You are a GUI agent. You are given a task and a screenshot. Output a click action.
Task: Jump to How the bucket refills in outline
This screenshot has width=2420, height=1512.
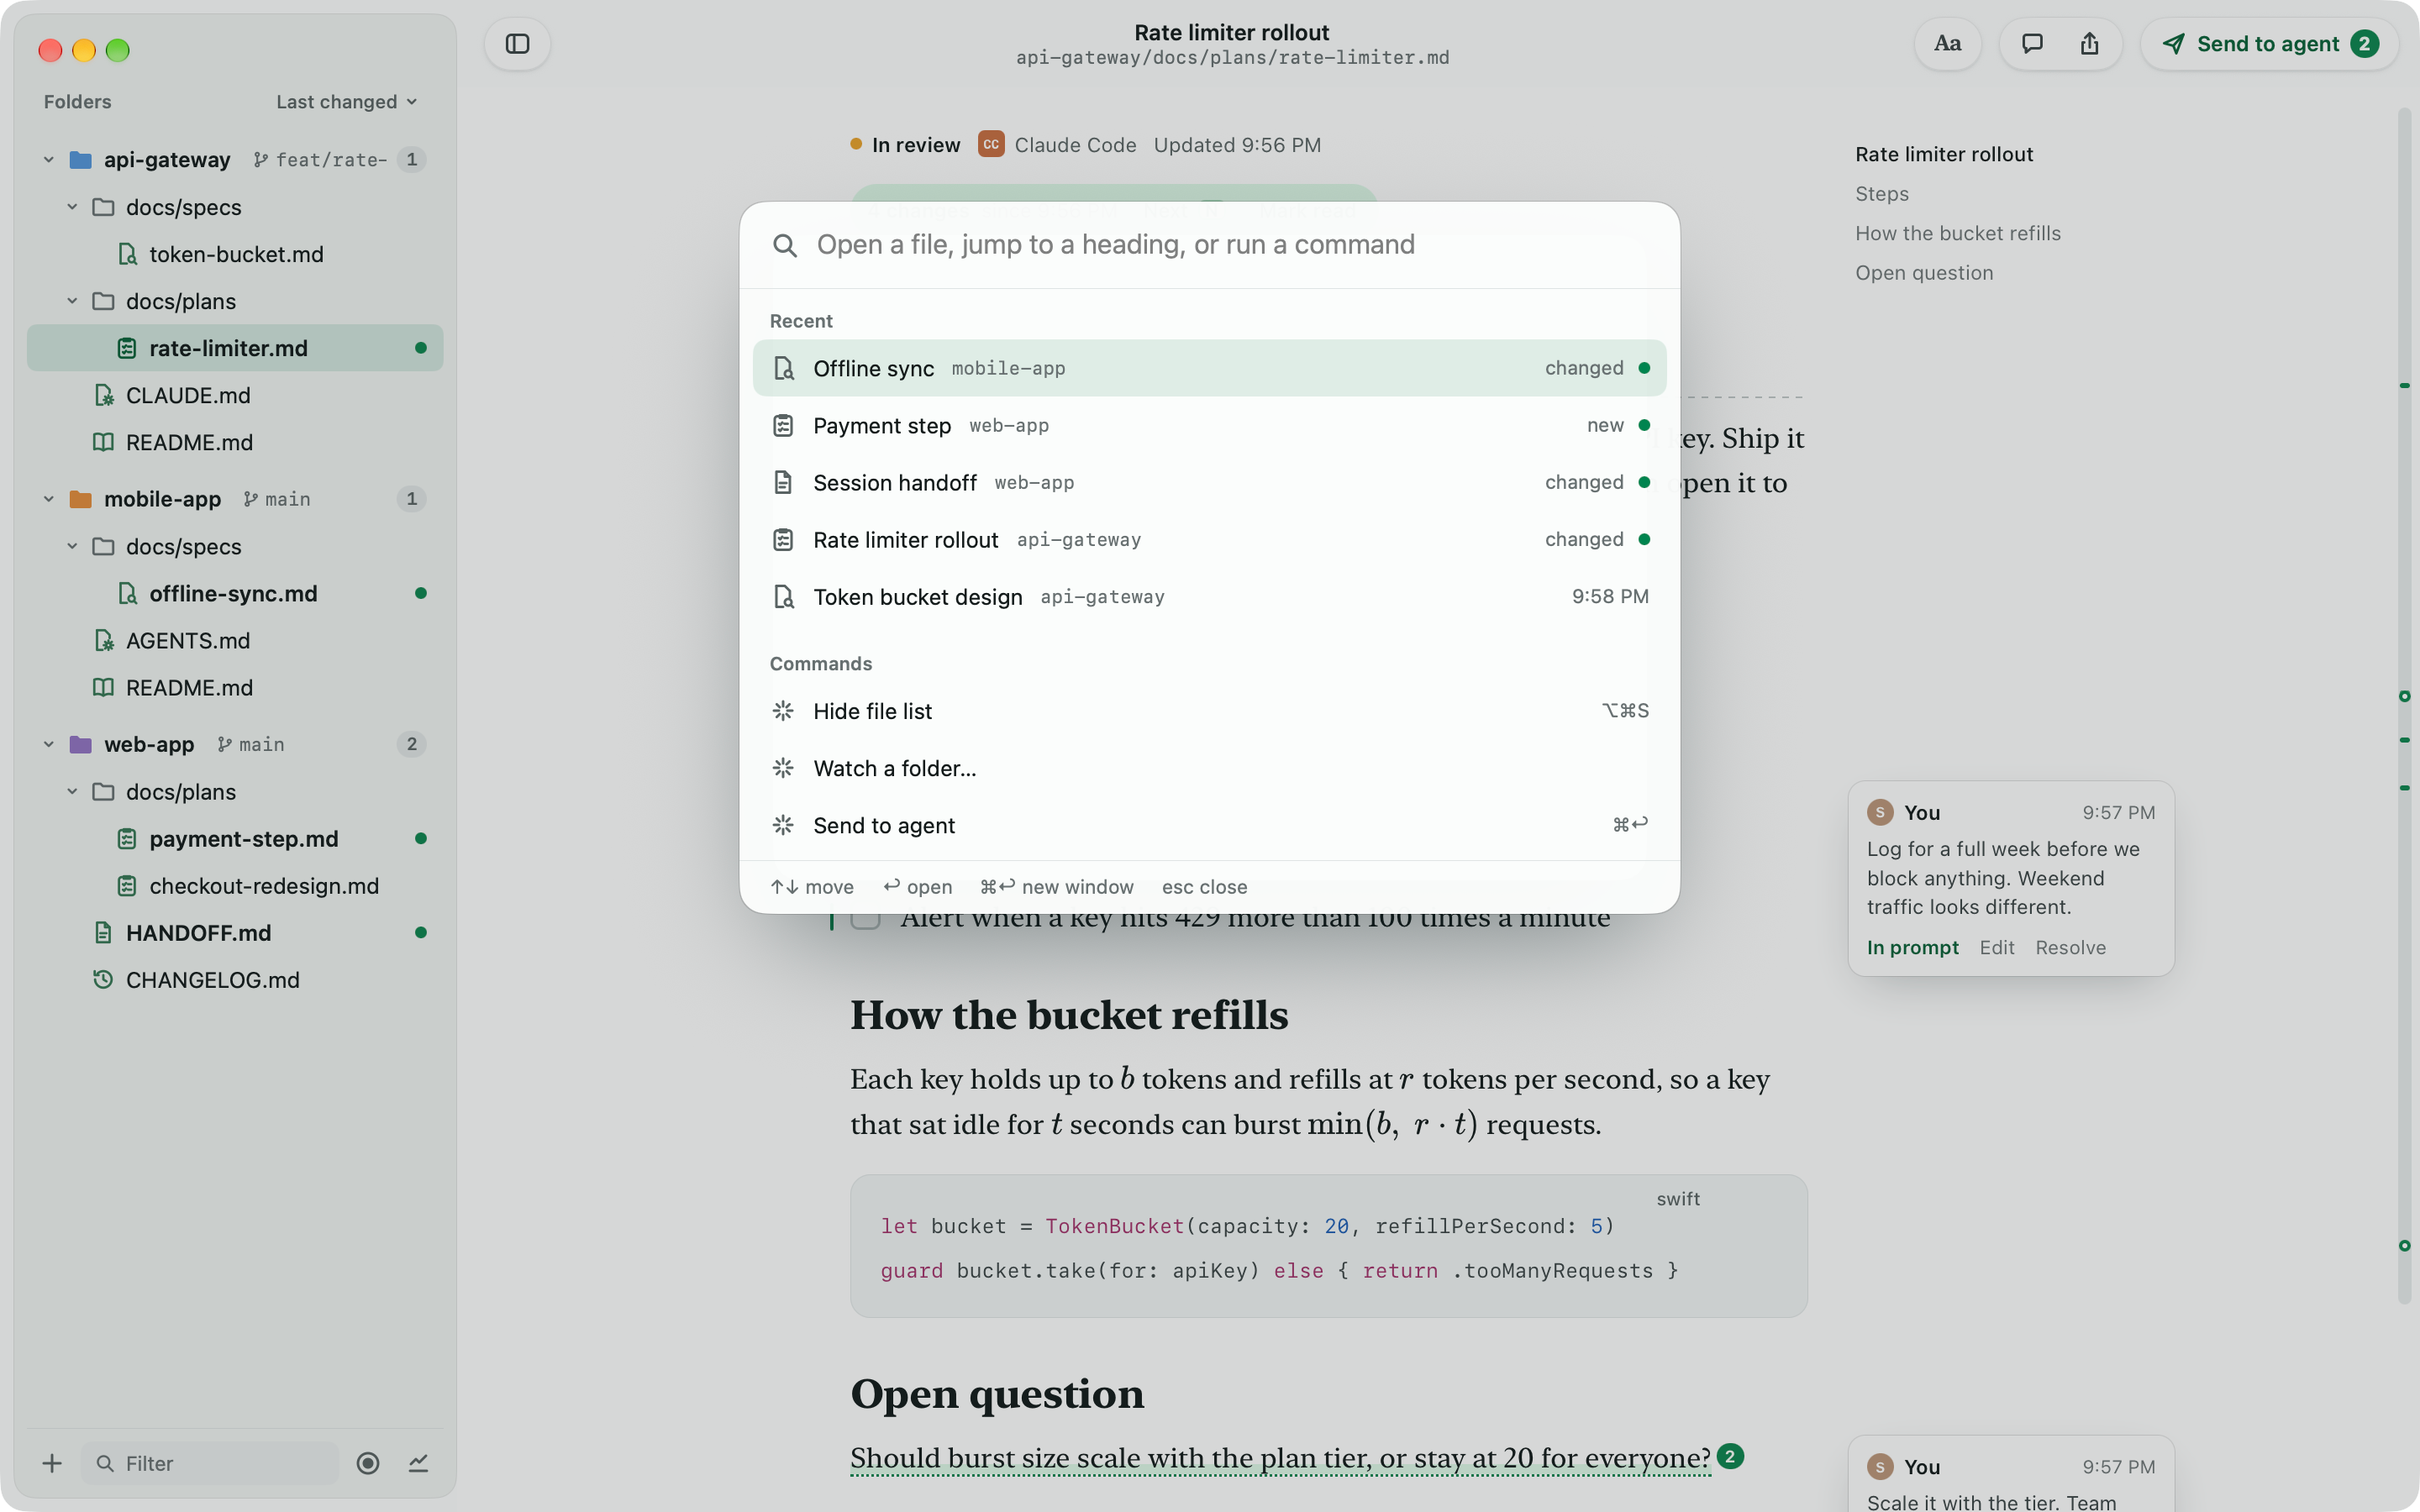(x=1957, y=233)
